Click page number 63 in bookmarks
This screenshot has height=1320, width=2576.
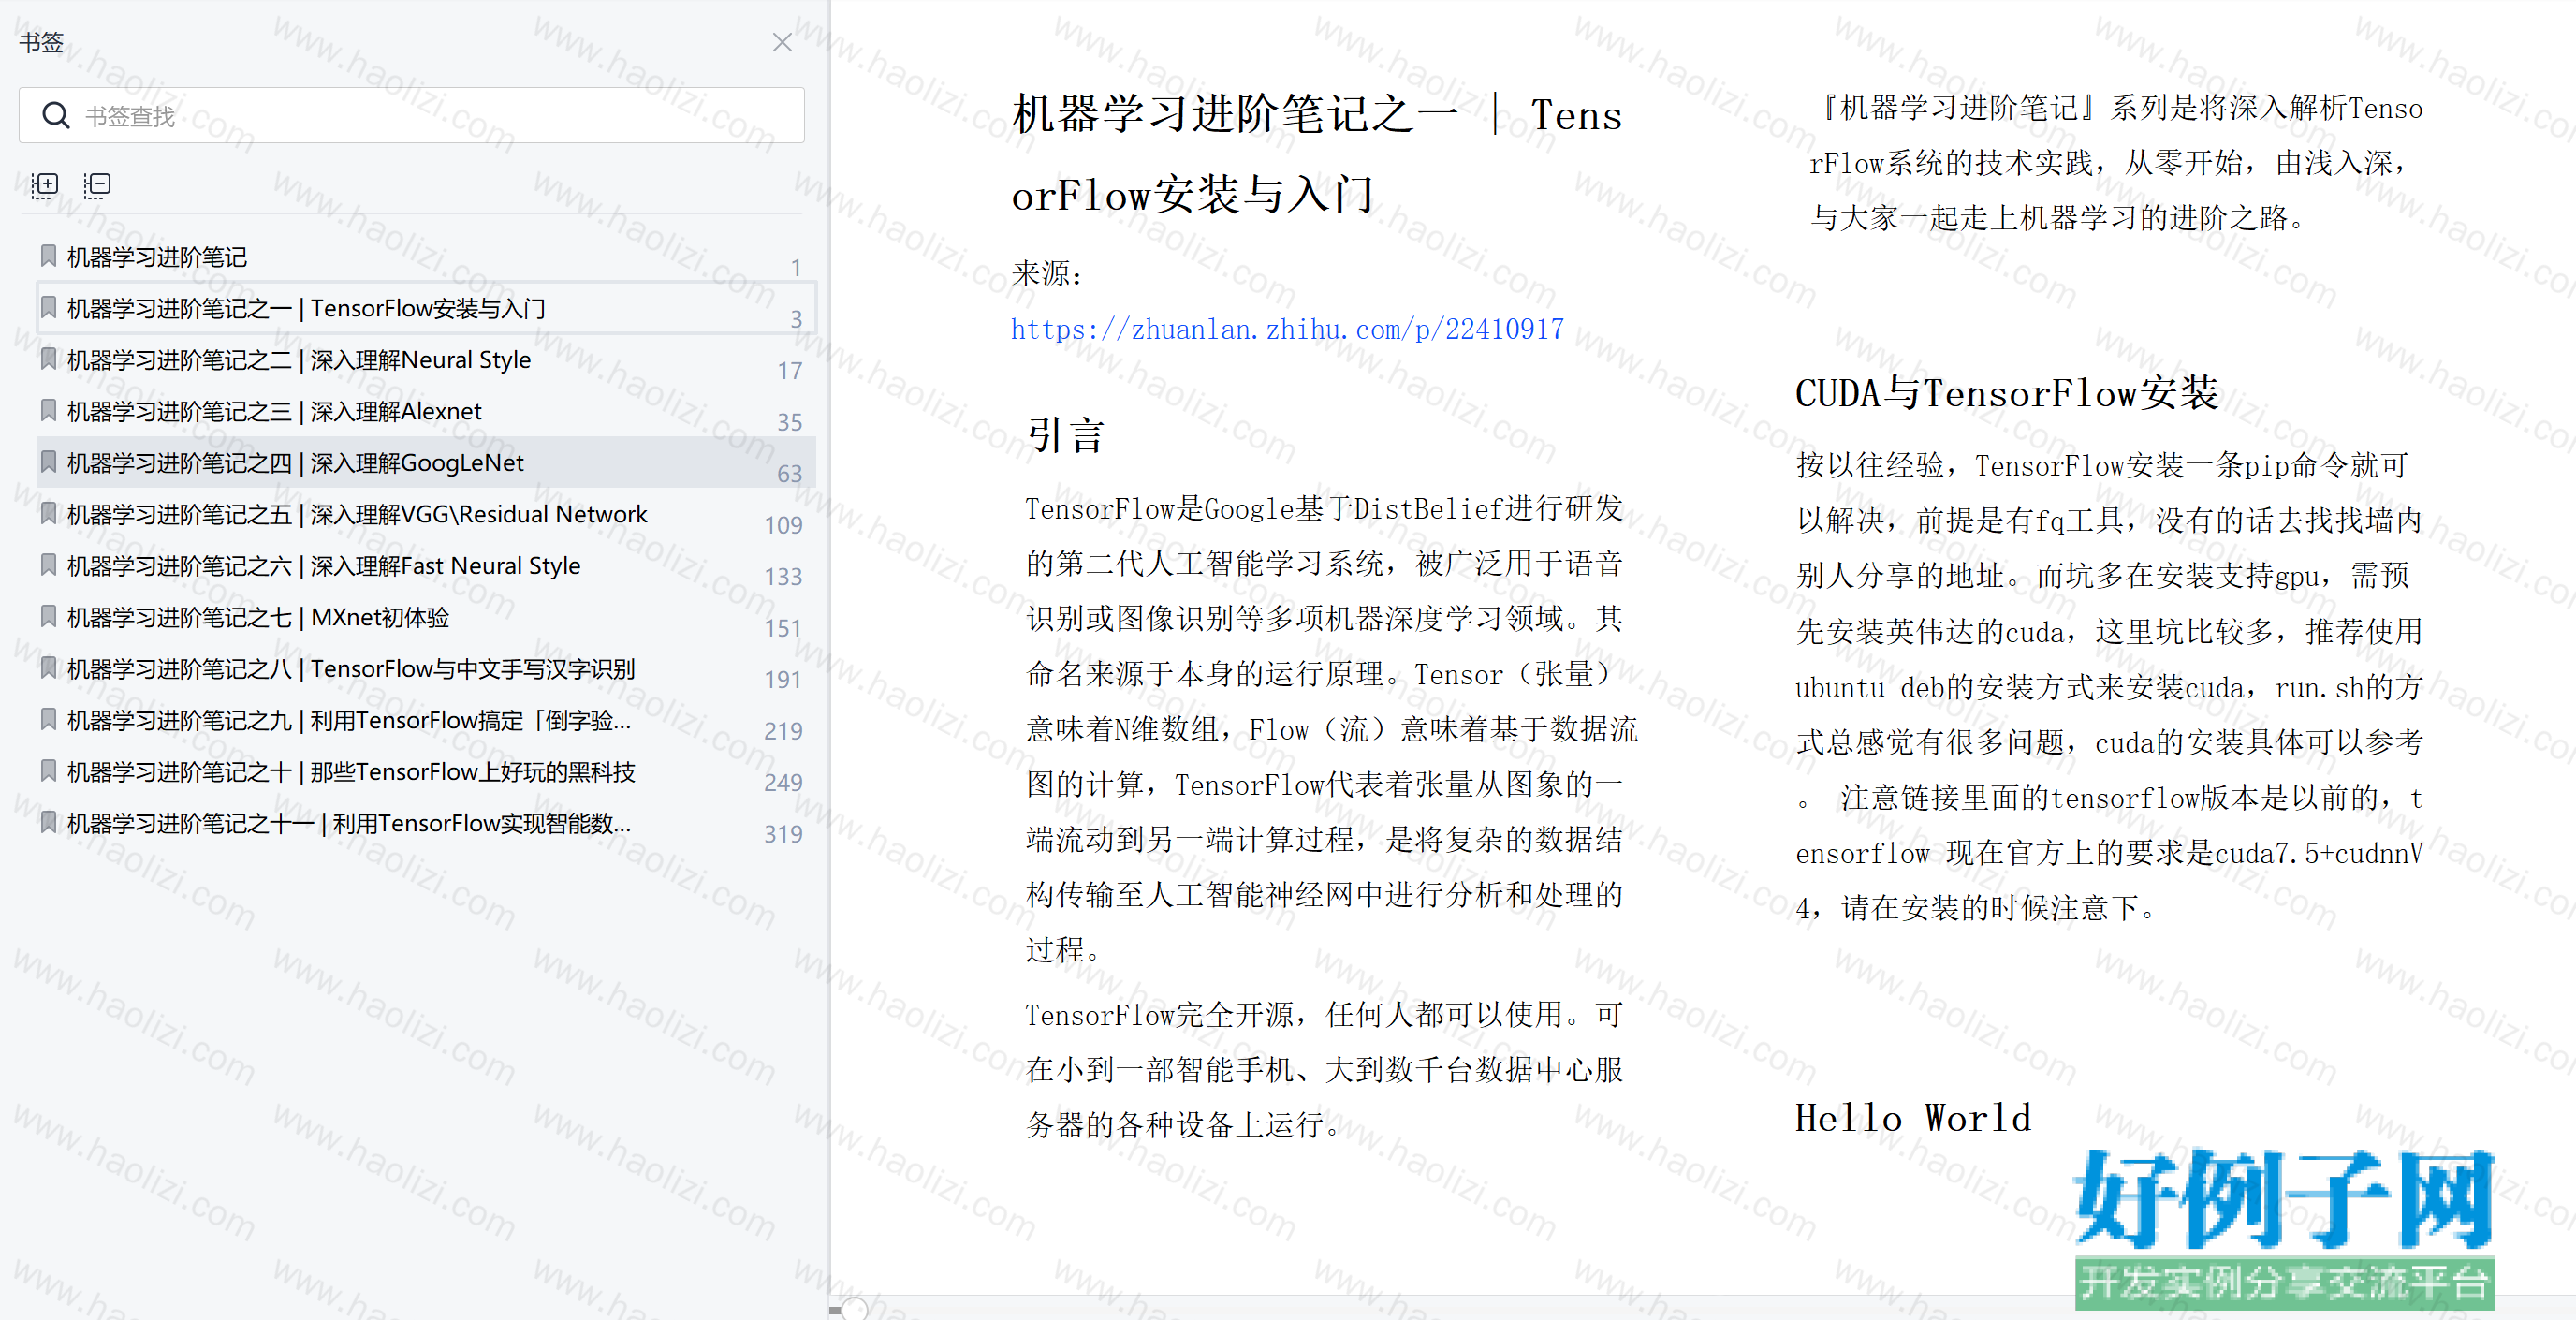(790, 474)
